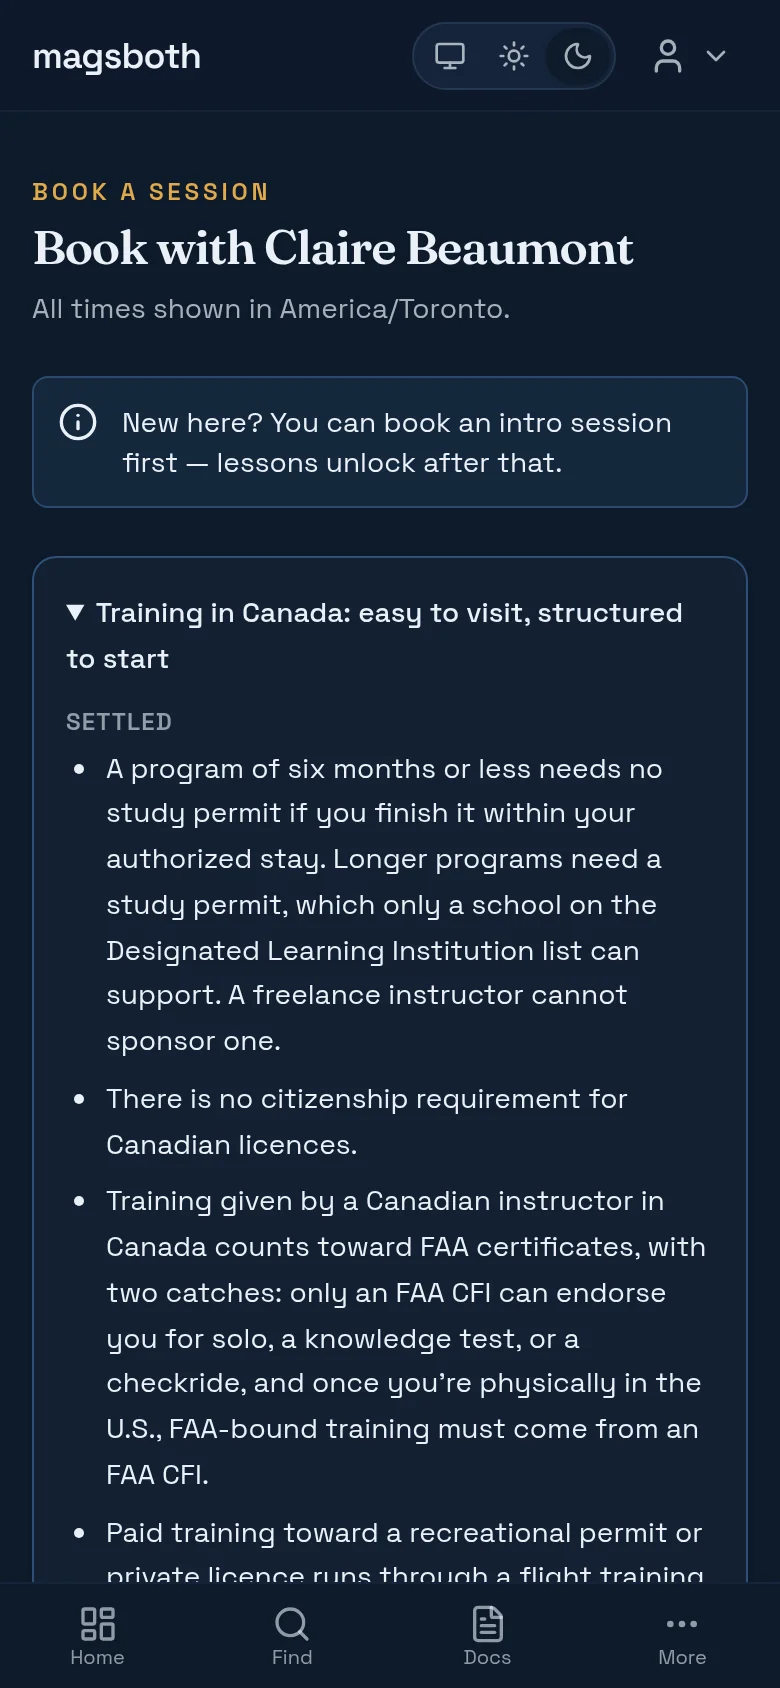Open Find magnifier icon

(292, 1624)
